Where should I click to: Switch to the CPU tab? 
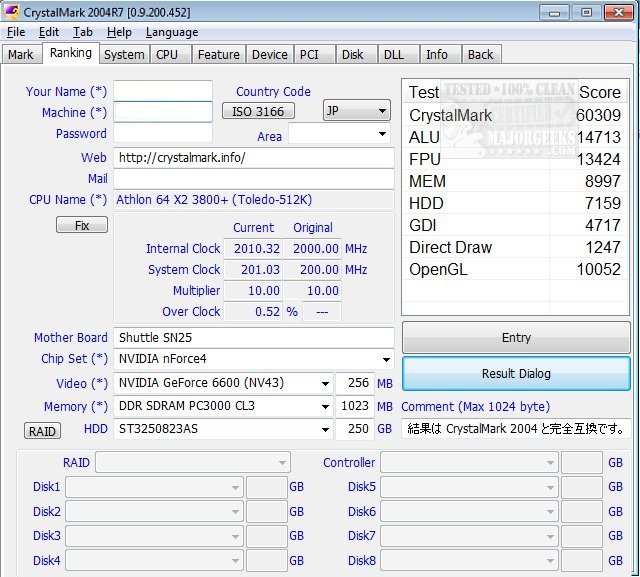click(167, 55)
